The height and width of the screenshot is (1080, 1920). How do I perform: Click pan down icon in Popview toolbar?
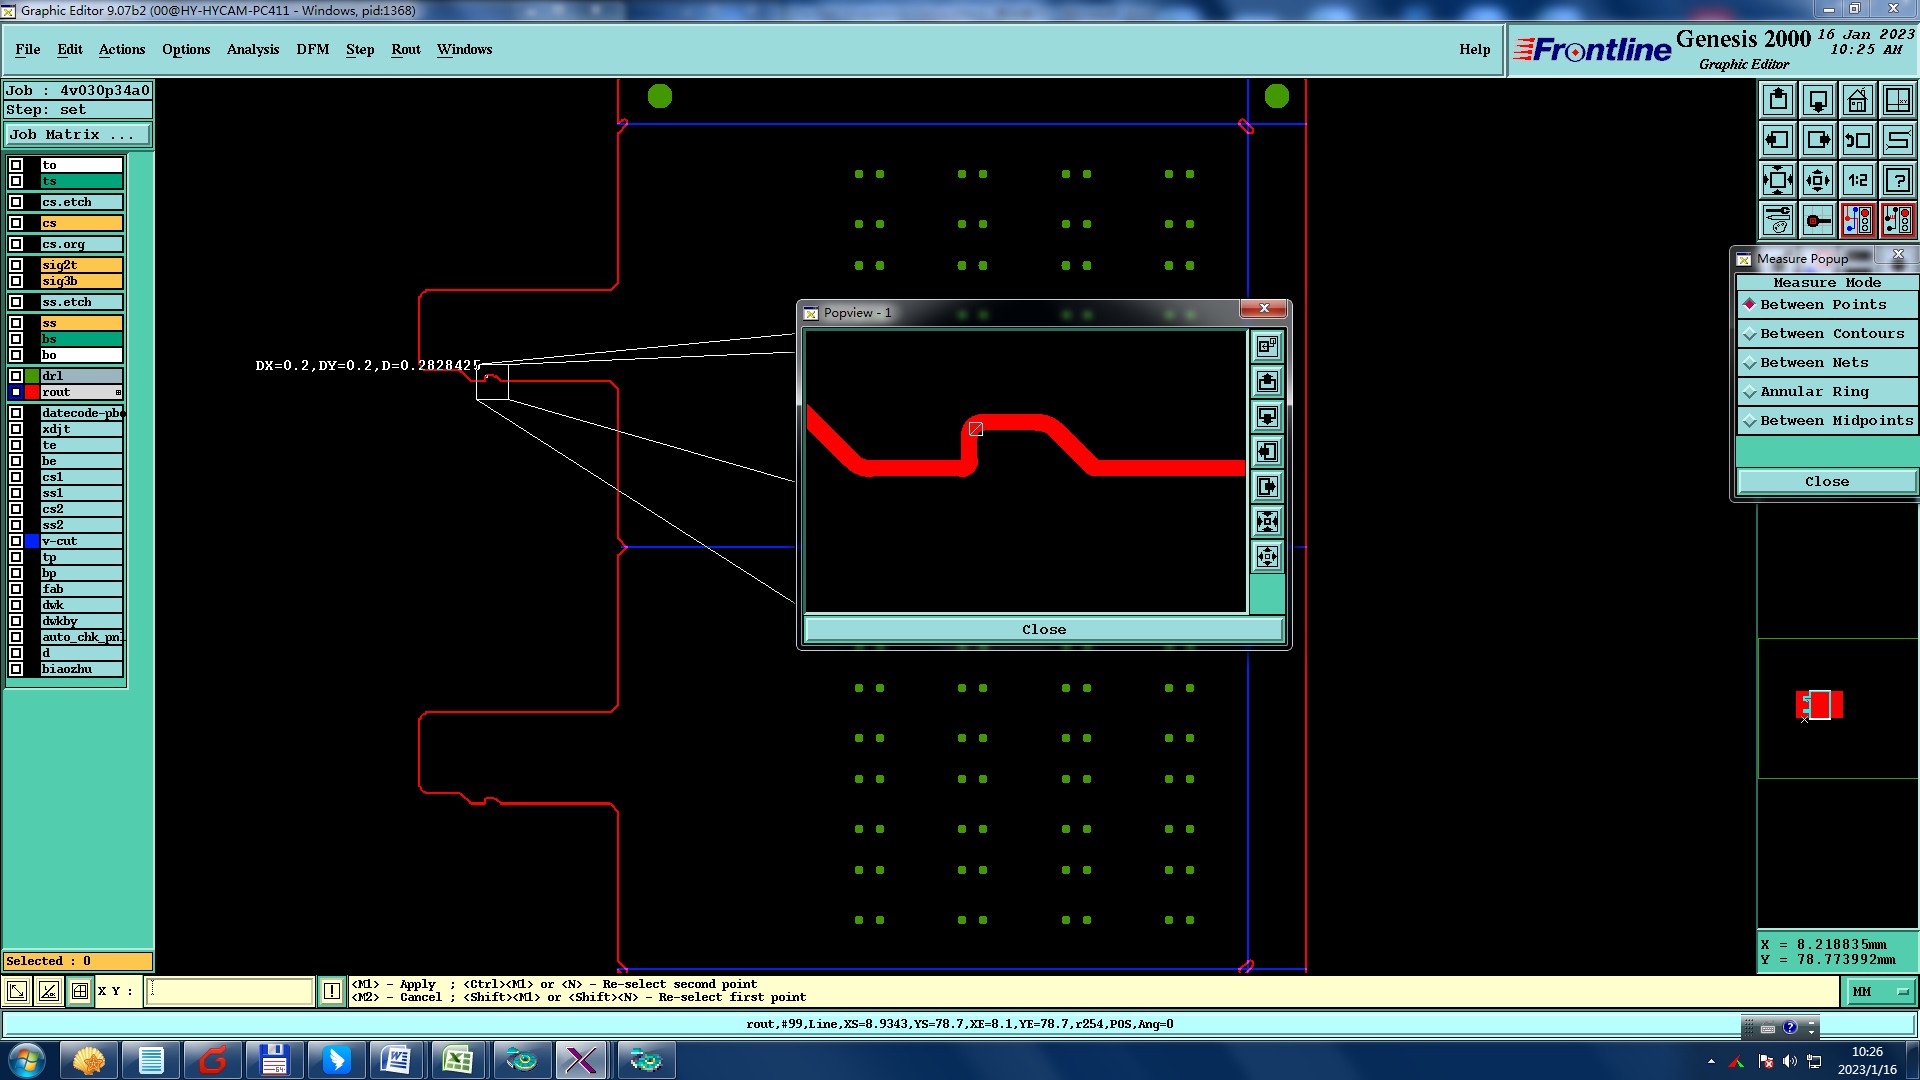pyautogui.click(x=1267, y=417)
